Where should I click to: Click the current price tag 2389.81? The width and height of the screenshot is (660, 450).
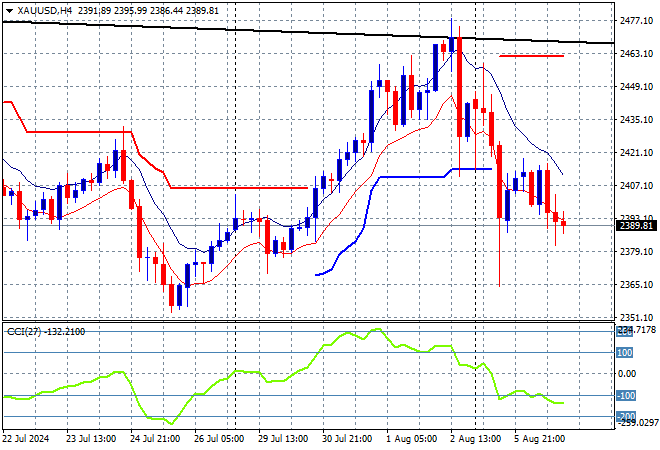[x=636, y=226]
